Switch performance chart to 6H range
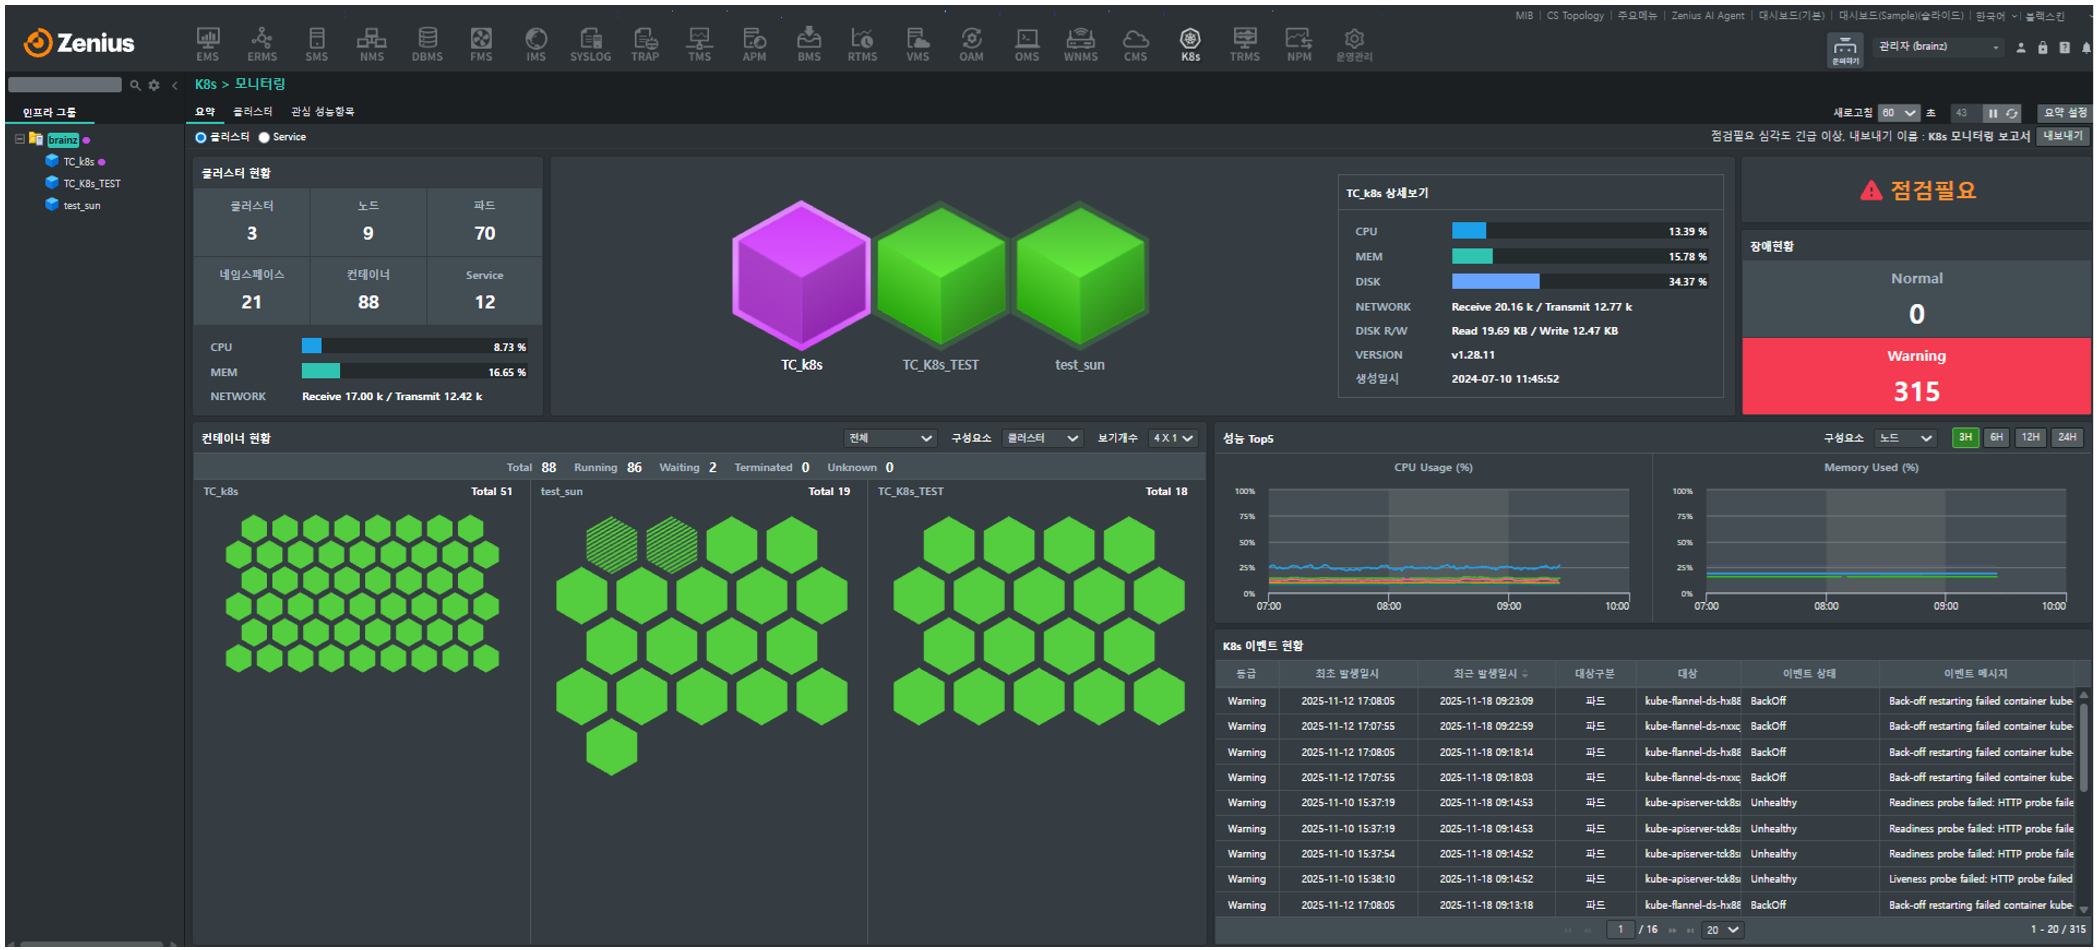The height and width of the screenshot is (950, 2097). [1996, 438]
